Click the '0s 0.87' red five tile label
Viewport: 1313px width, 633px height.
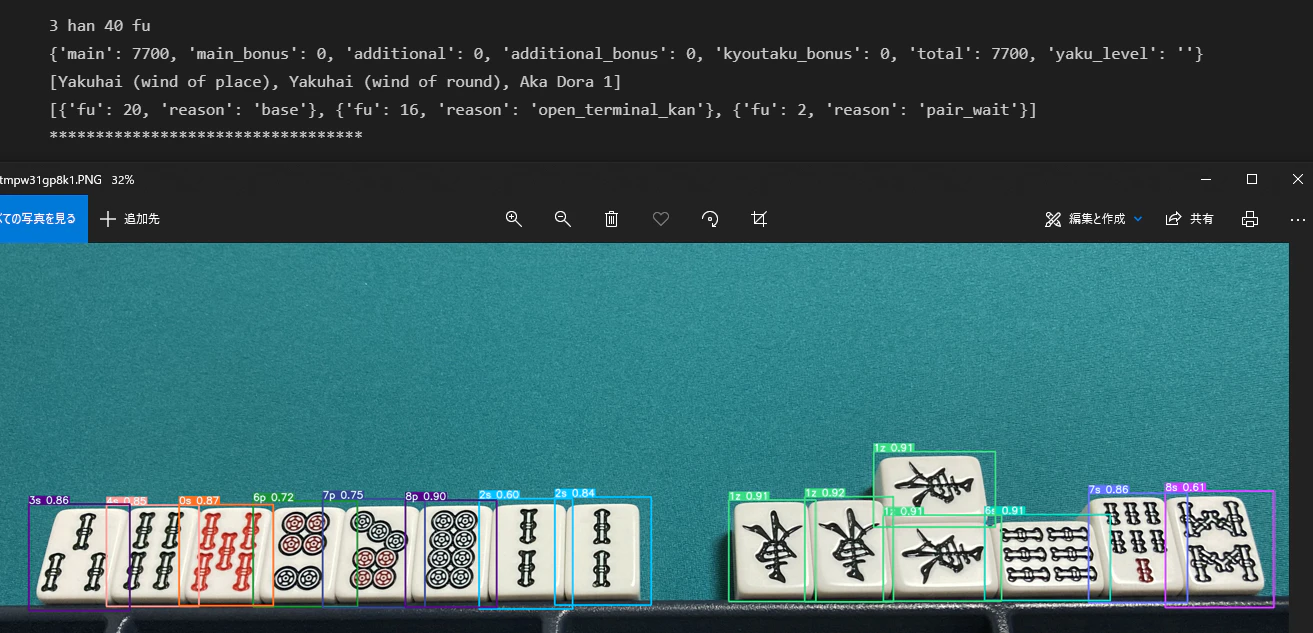pos(200,499)
